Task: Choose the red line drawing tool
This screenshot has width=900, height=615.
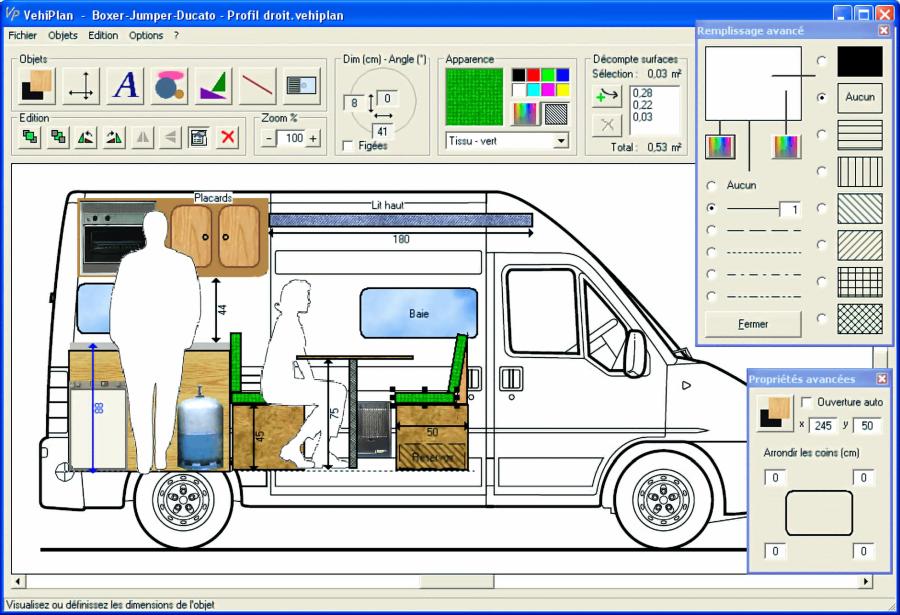Action: (x=257, y=86)
